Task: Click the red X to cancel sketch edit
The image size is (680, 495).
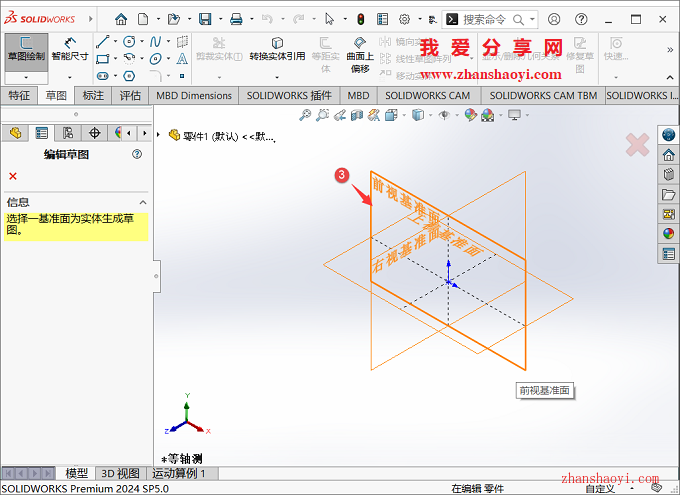Action: pos(13,176)
